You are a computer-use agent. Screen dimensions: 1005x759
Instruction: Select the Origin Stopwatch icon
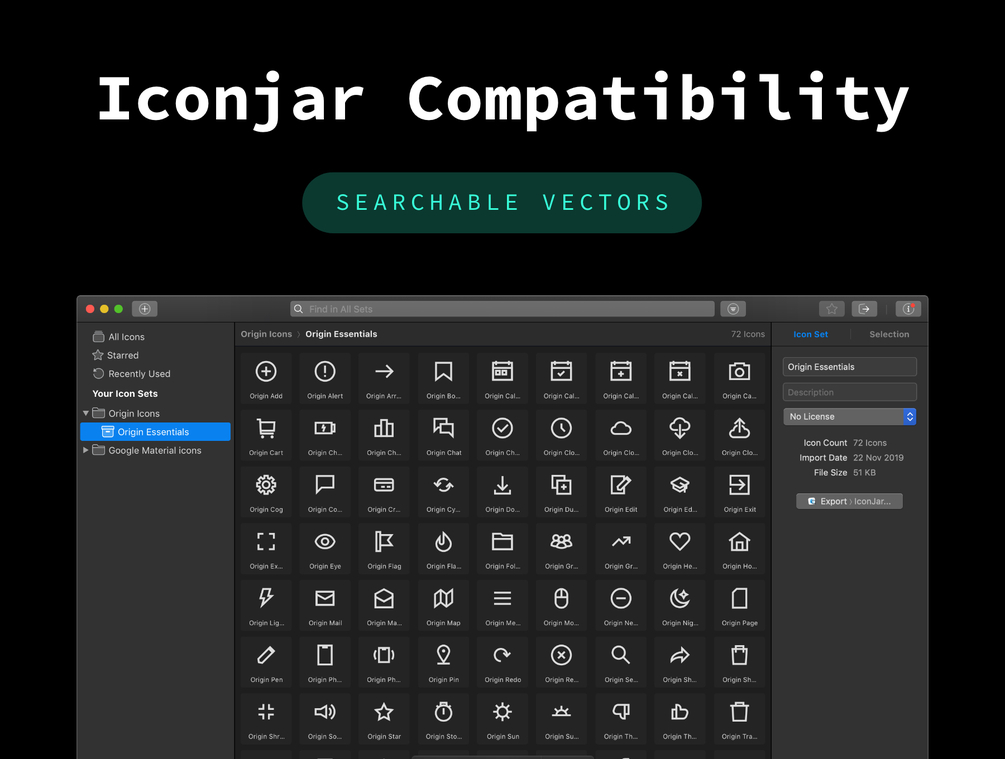(444, 719)
